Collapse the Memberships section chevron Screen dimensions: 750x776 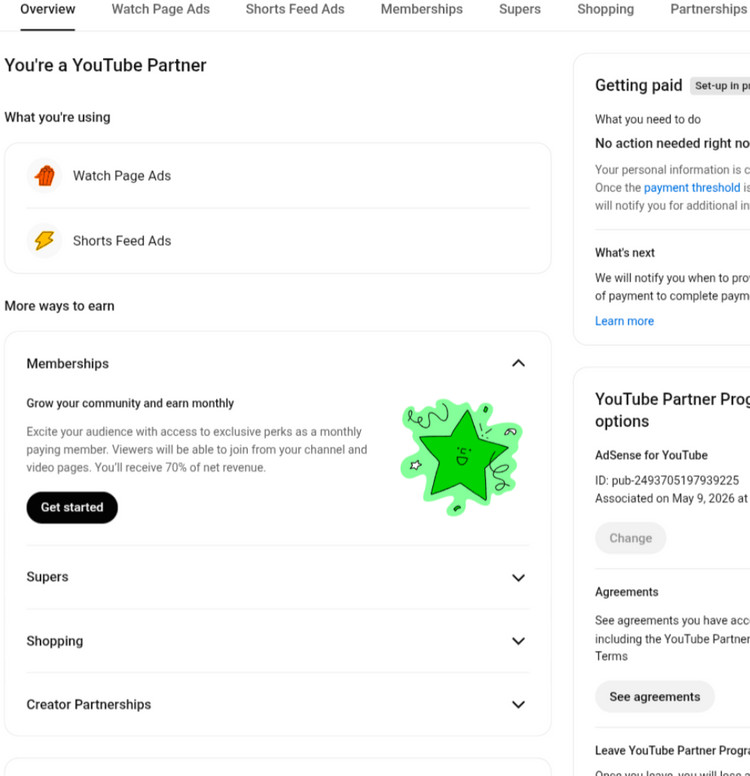tap(518, 363)
